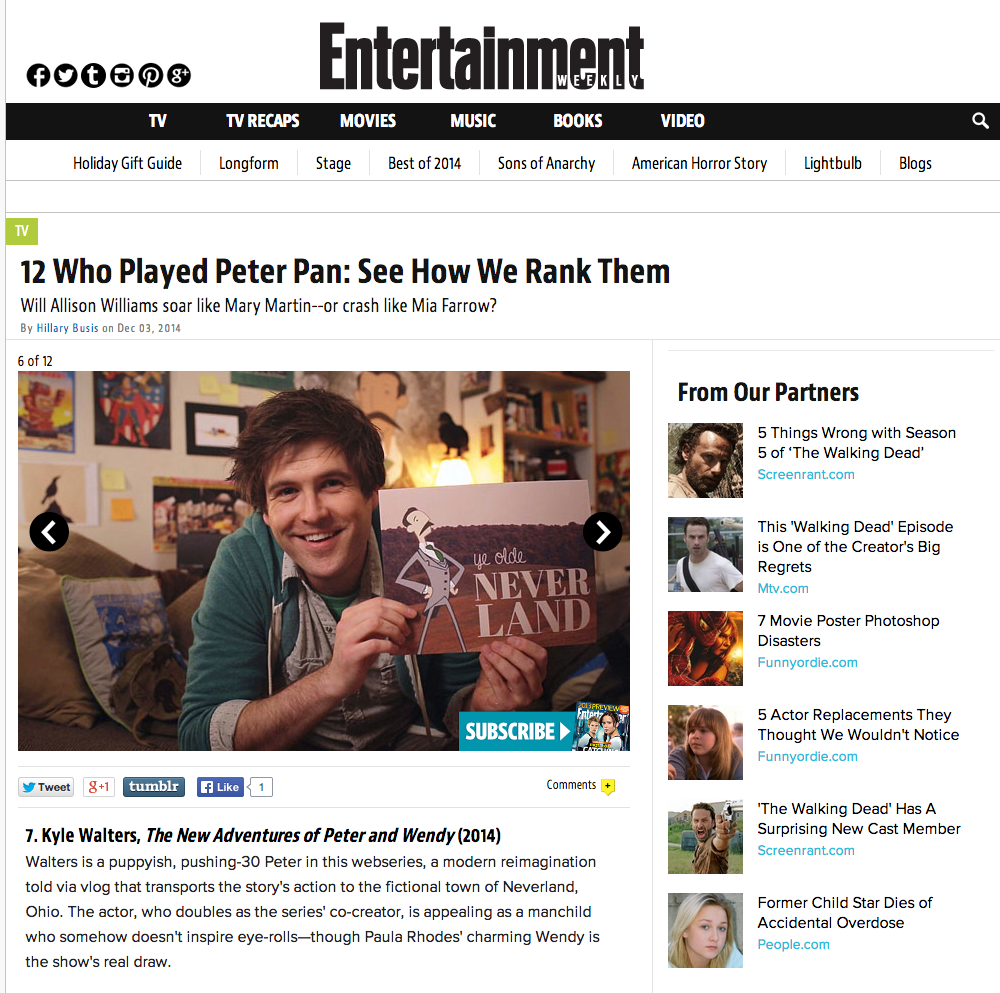Open the Twitter icon in header
Viewport: 1000px width, 993px height.
66,75
